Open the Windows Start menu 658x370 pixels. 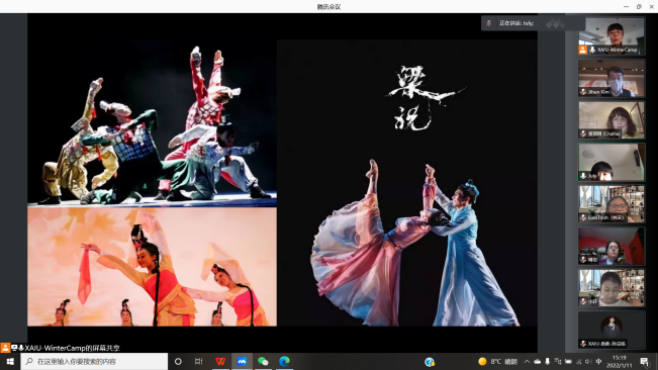point(10,361)
